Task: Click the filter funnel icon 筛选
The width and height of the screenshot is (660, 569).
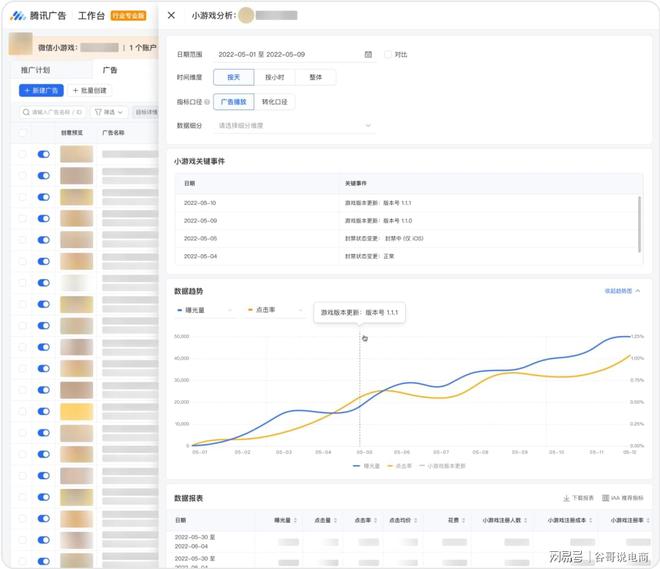Action: click(x=98, y=112)
